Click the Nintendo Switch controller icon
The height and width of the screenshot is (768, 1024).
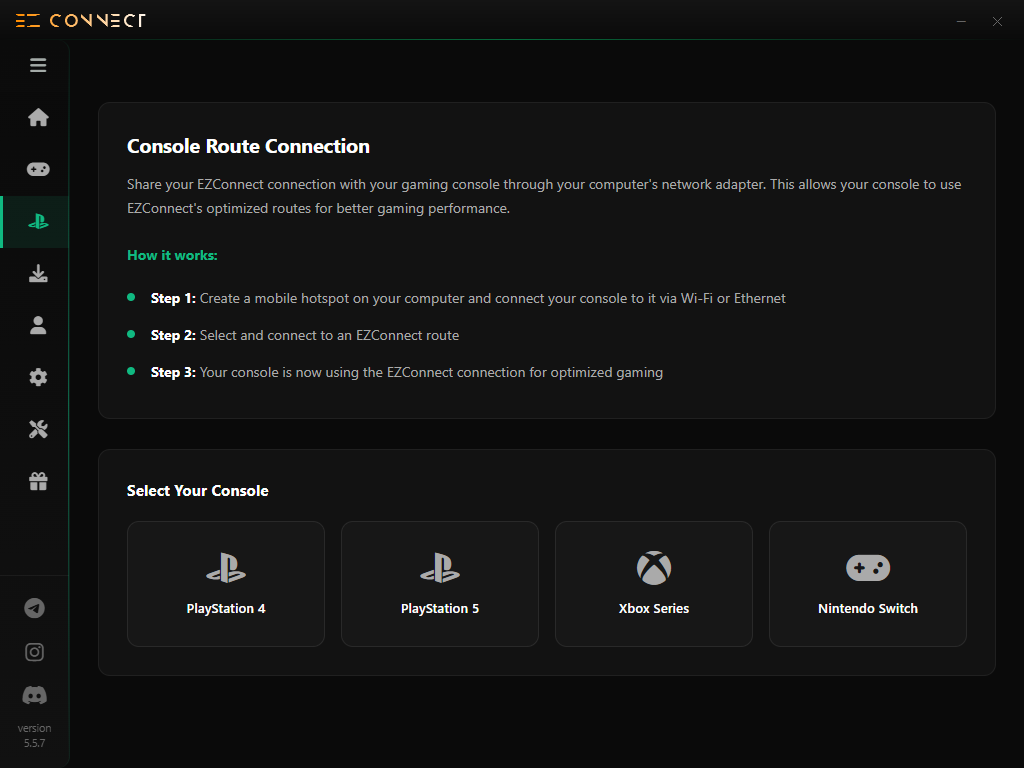(x=868, y=568)
